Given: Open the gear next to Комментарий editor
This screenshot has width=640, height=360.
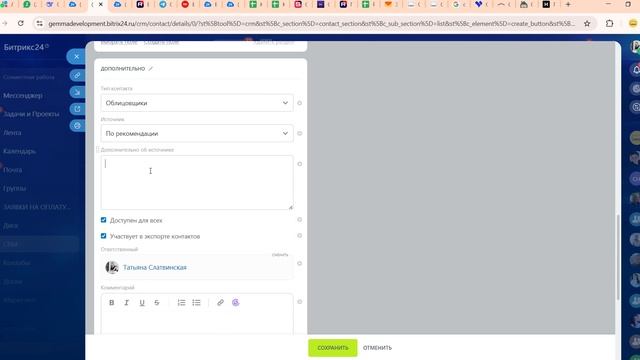Looking at the screenshot, I should (x=300, y=302).
